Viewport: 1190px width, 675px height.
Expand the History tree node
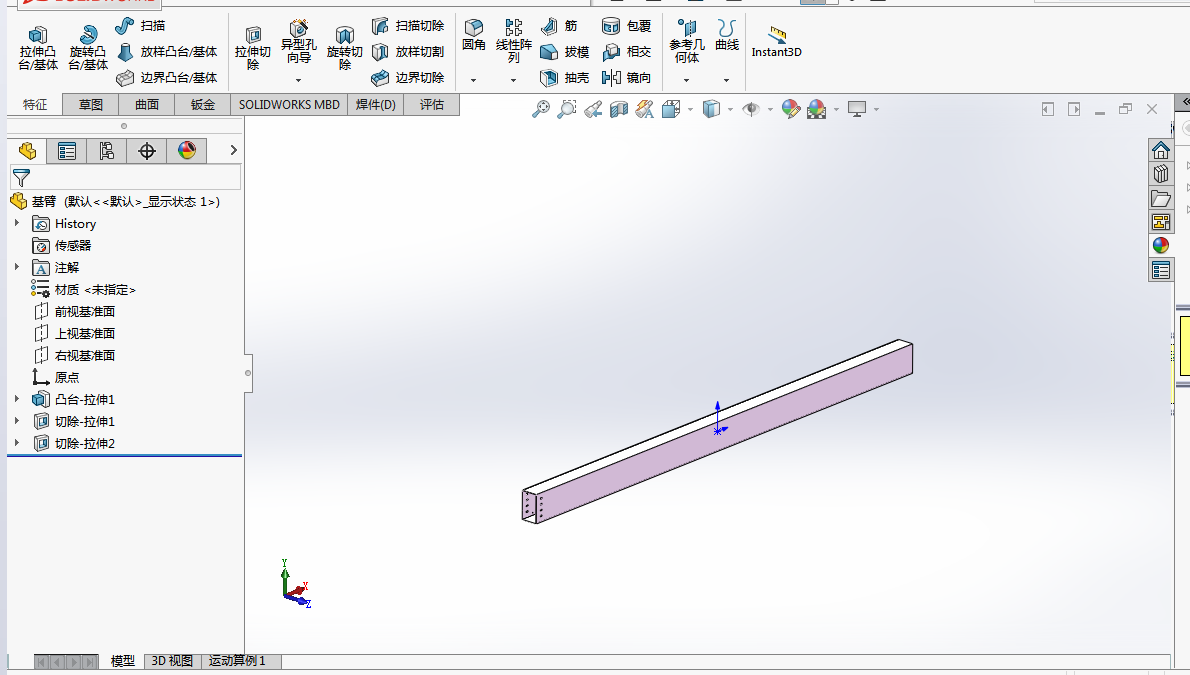coord(17,223)
